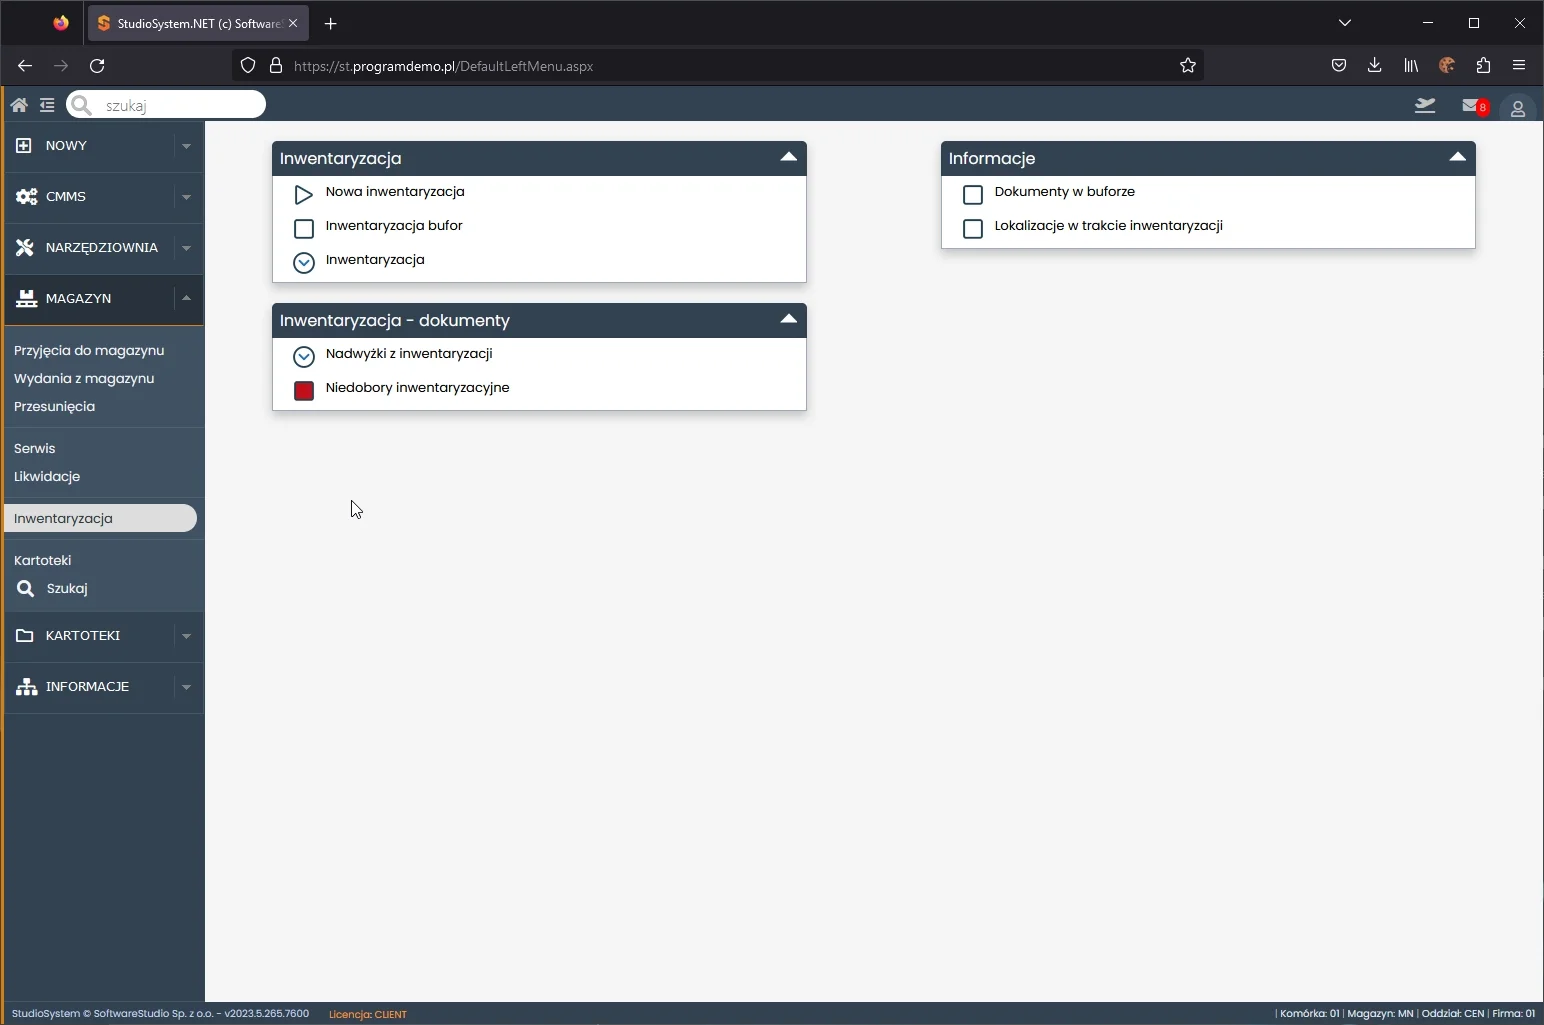The width and height of the screenshot is (1544, 1025).
Task: Click the checkbox for Lokalizacje w trakcie inwentaryzacji
Action: (x=973, y=228)
